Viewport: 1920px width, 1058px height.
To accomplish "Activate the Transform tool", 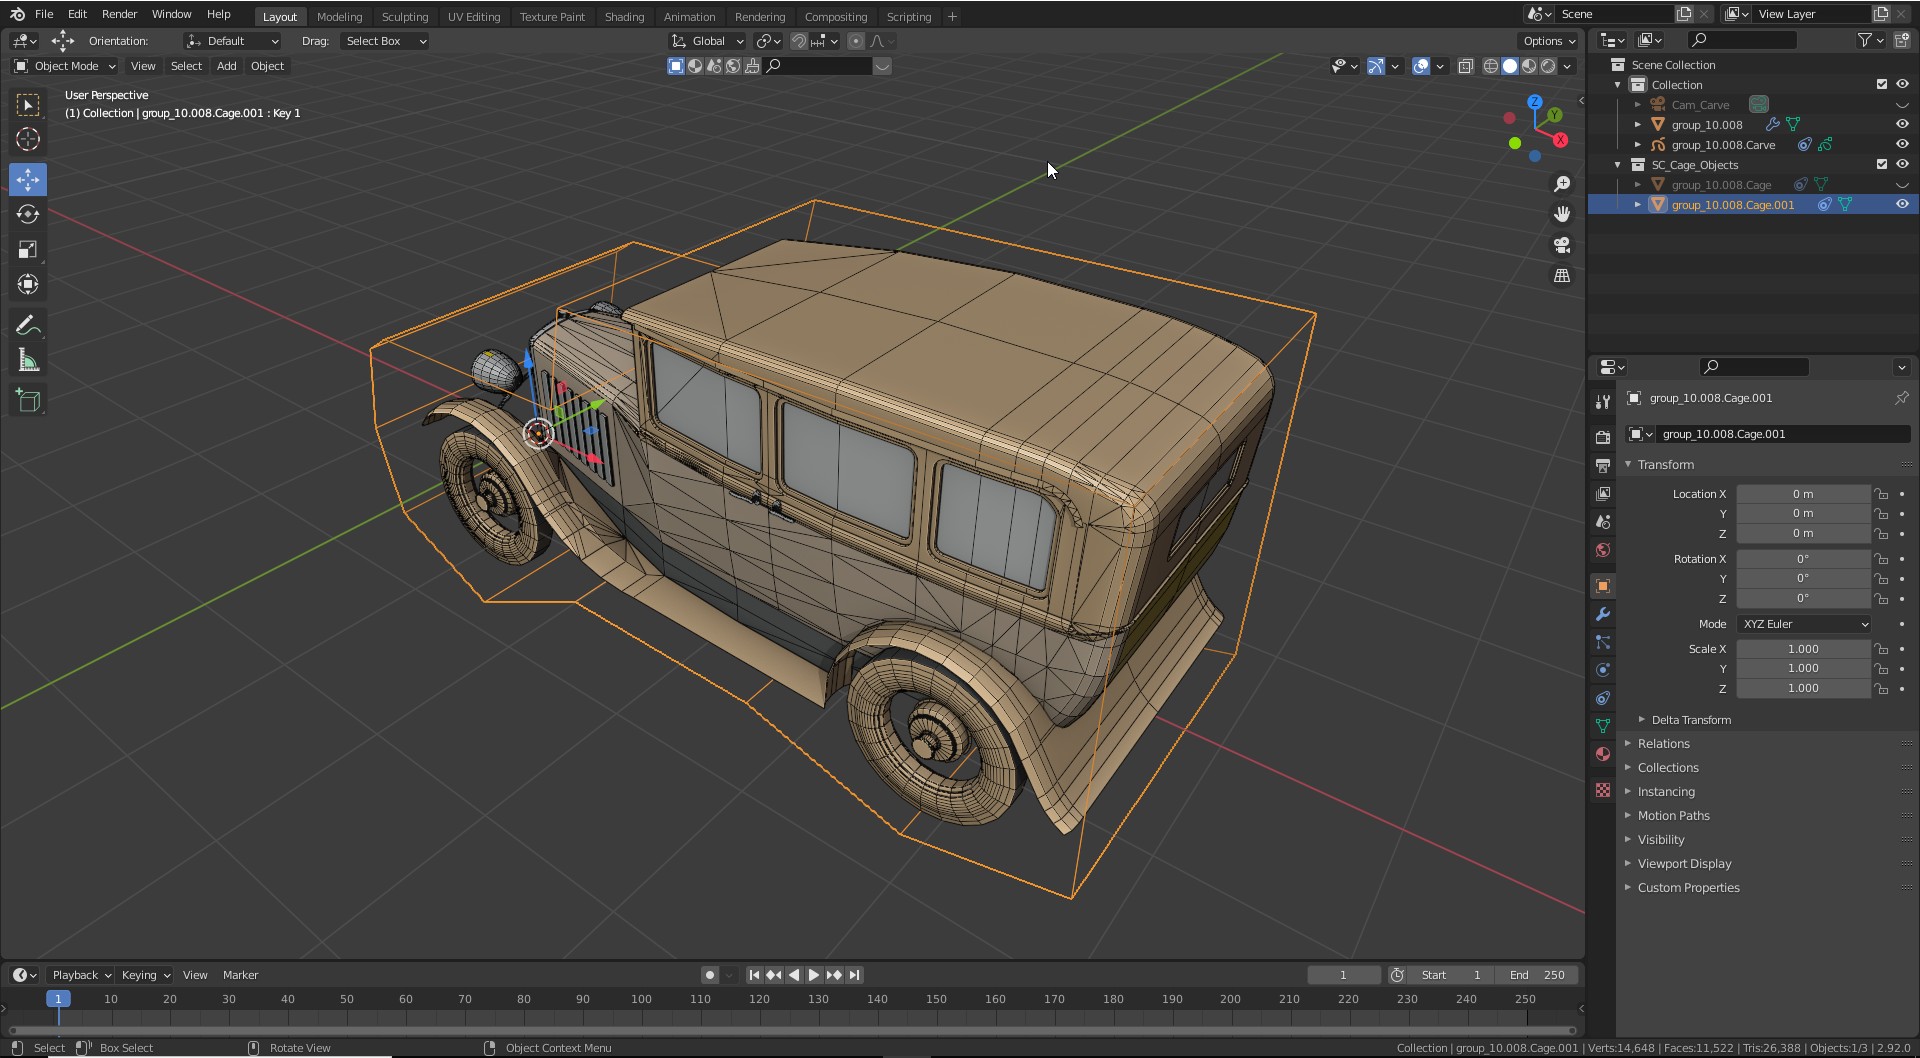I will pos(28,284).
